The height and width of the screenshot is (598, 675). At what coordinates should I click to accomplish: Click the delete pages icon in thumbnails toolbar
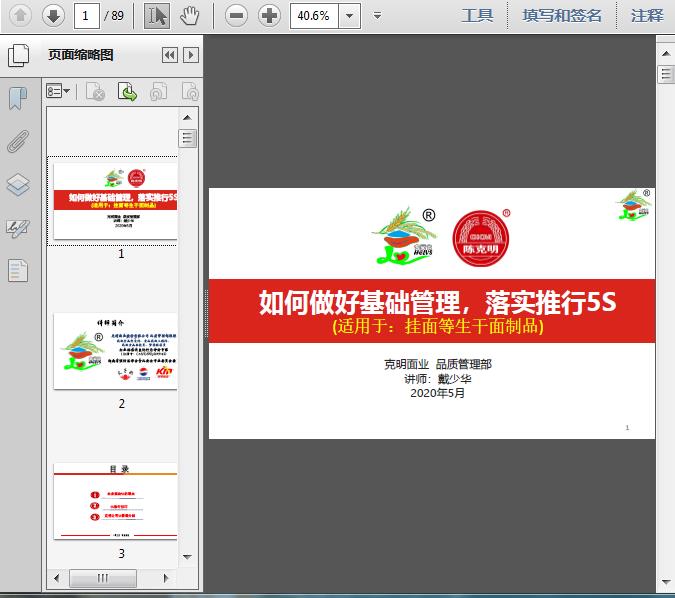point(96,91)
